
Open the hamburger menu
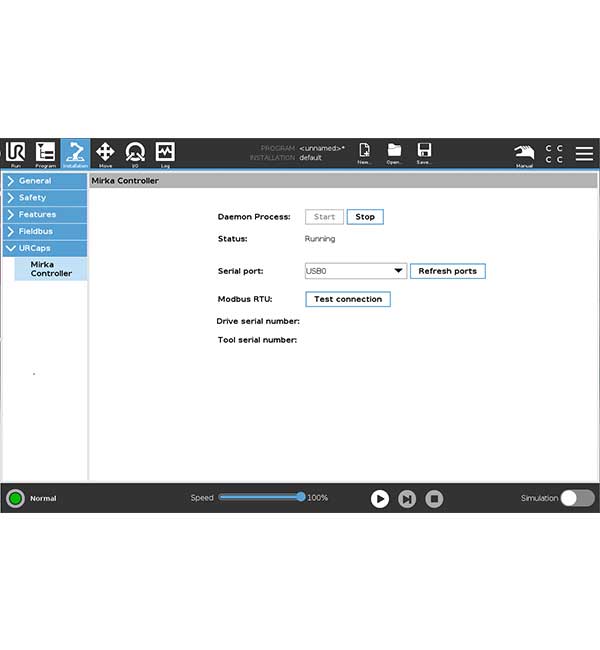click(x=584, y=153)
